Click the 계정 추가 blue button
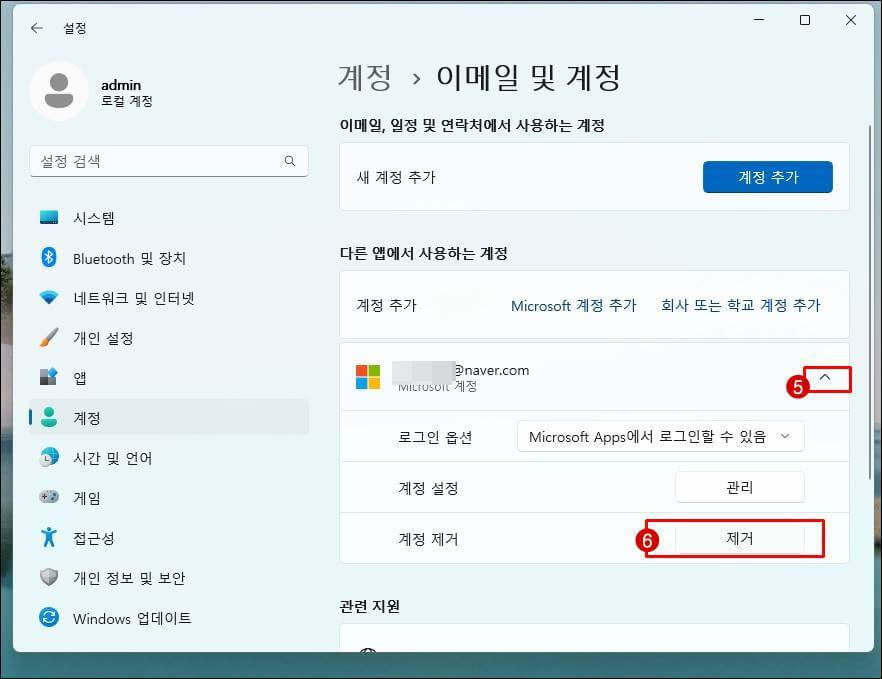This screenshot has height=679, width=882. pos(767,177)
